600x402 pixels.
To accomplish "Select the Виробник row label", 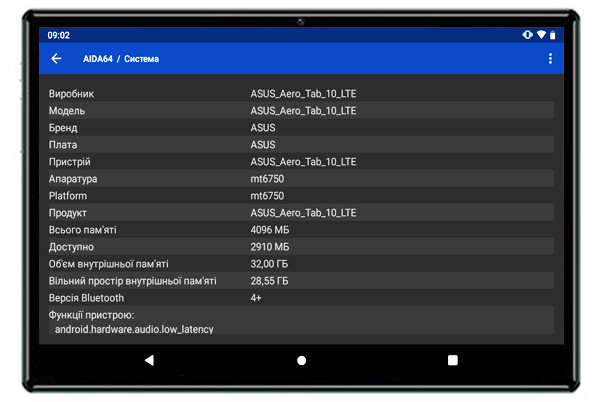I will click(x=71, y=94).
